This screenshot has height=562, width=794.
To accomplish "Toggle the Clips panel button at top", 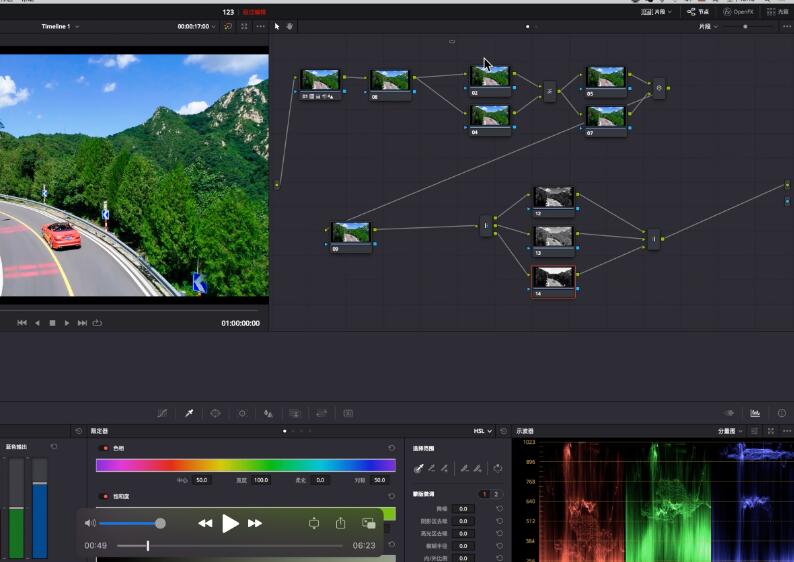I will click(656, 12).
